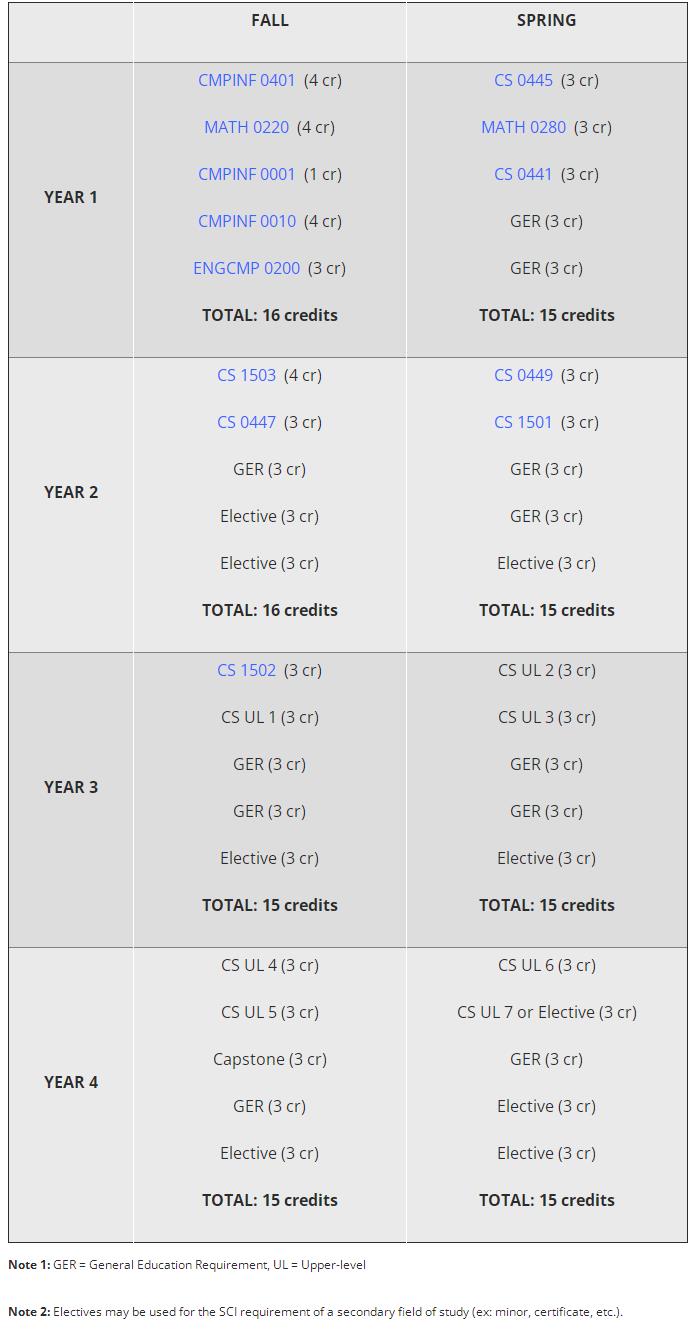The height and width of the screenshot is (1340, 697).
Task: Open the CS 0449 course link
Action: [x=523, y=375]
